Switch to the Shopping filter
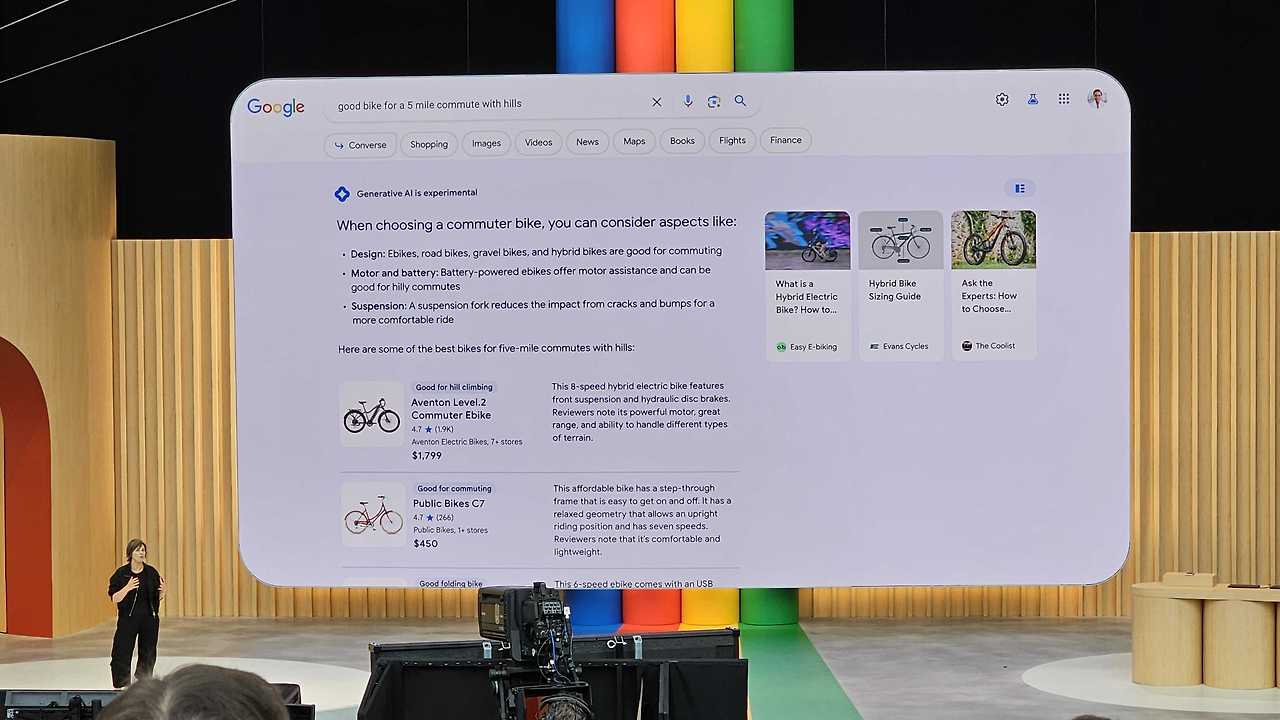1280x720 pixels. (429, 144)
